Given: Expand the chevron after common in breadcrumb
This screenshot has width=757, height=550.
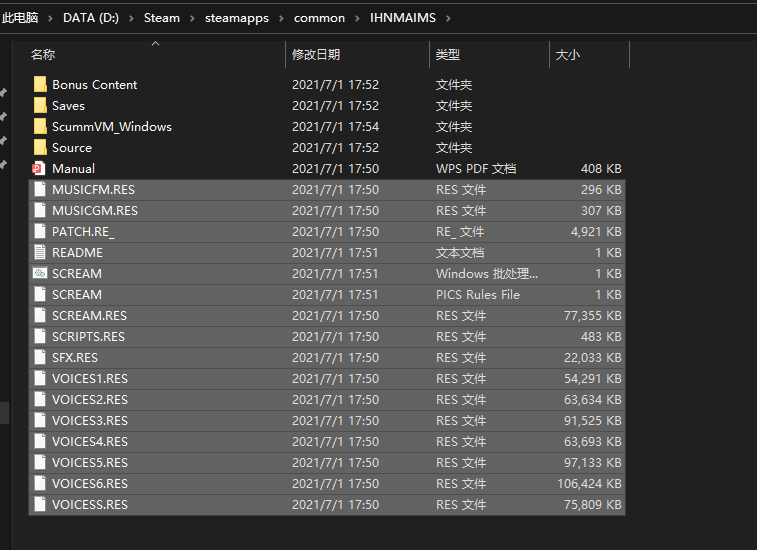Looking at the screenshot, I should click(357, 18).
